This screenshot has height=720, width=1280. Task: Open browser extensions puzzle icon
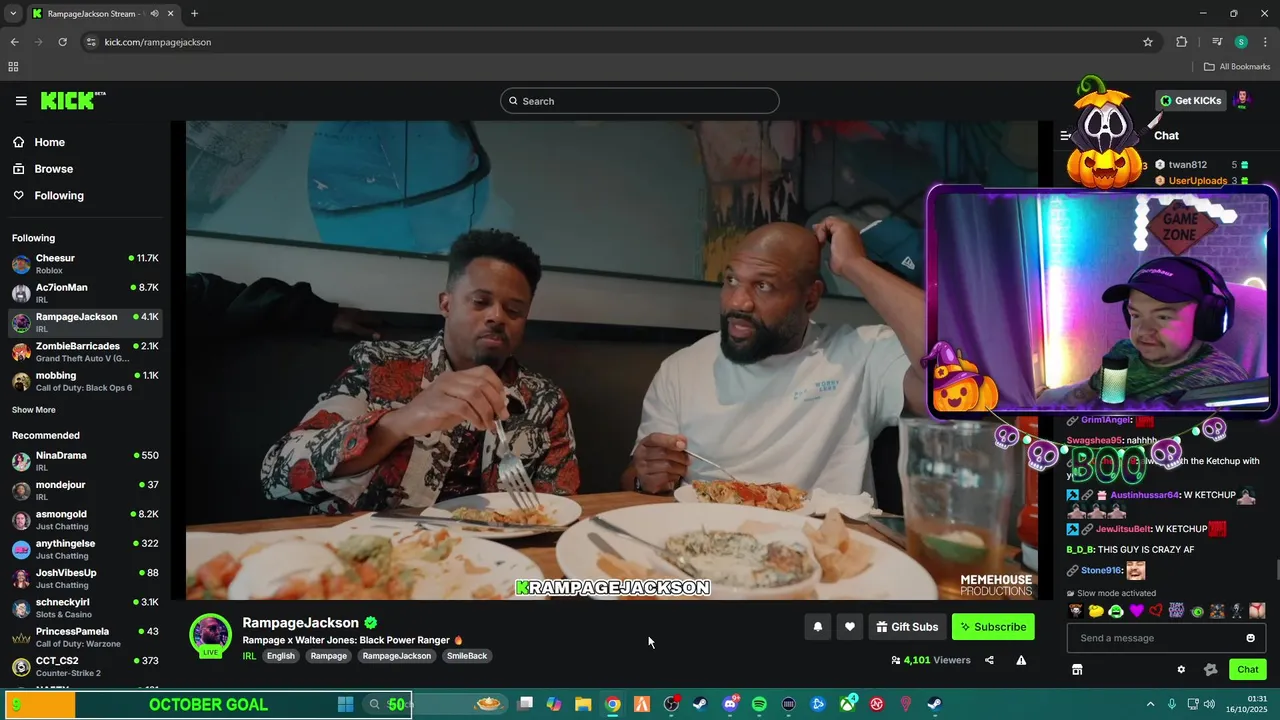1182,42
